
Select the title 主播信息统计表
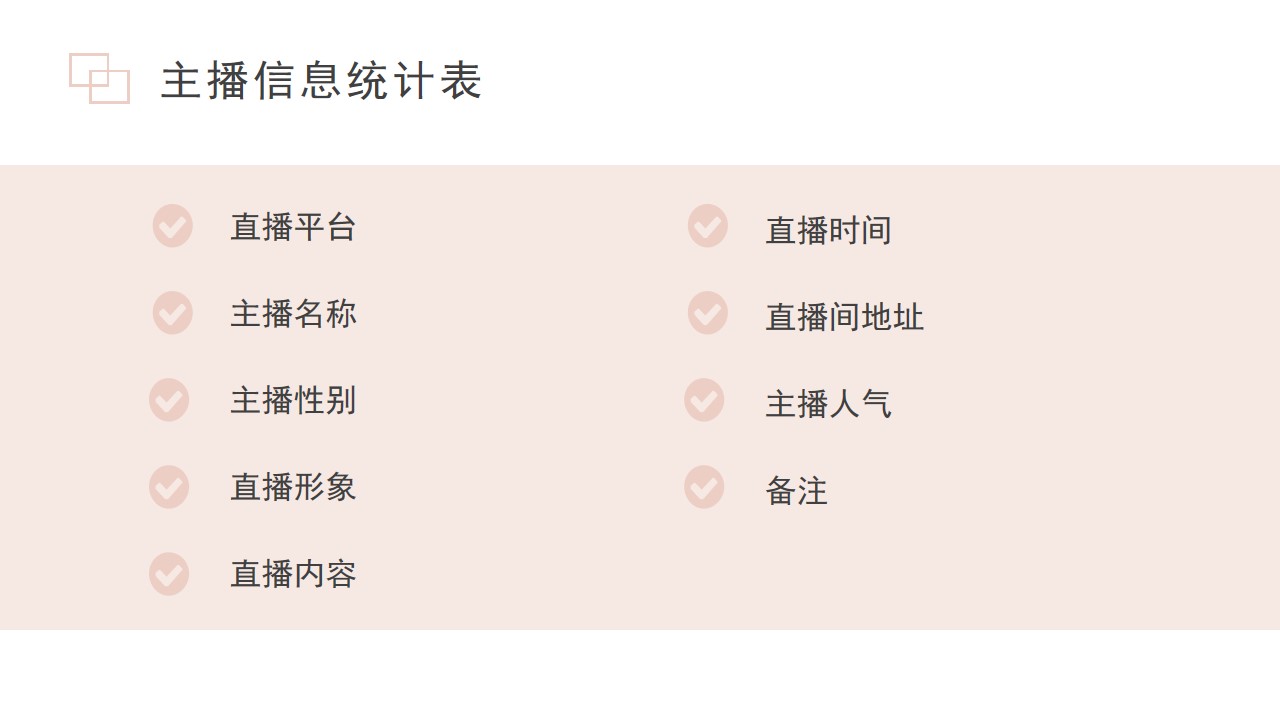pyautogui.click(x=321, y=81)
